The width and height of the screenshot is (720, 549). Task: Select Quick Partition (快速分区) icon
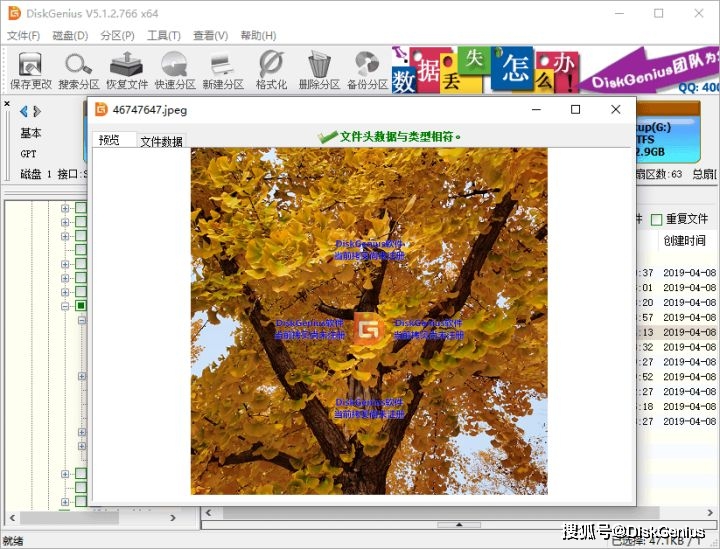click(175, 69)
